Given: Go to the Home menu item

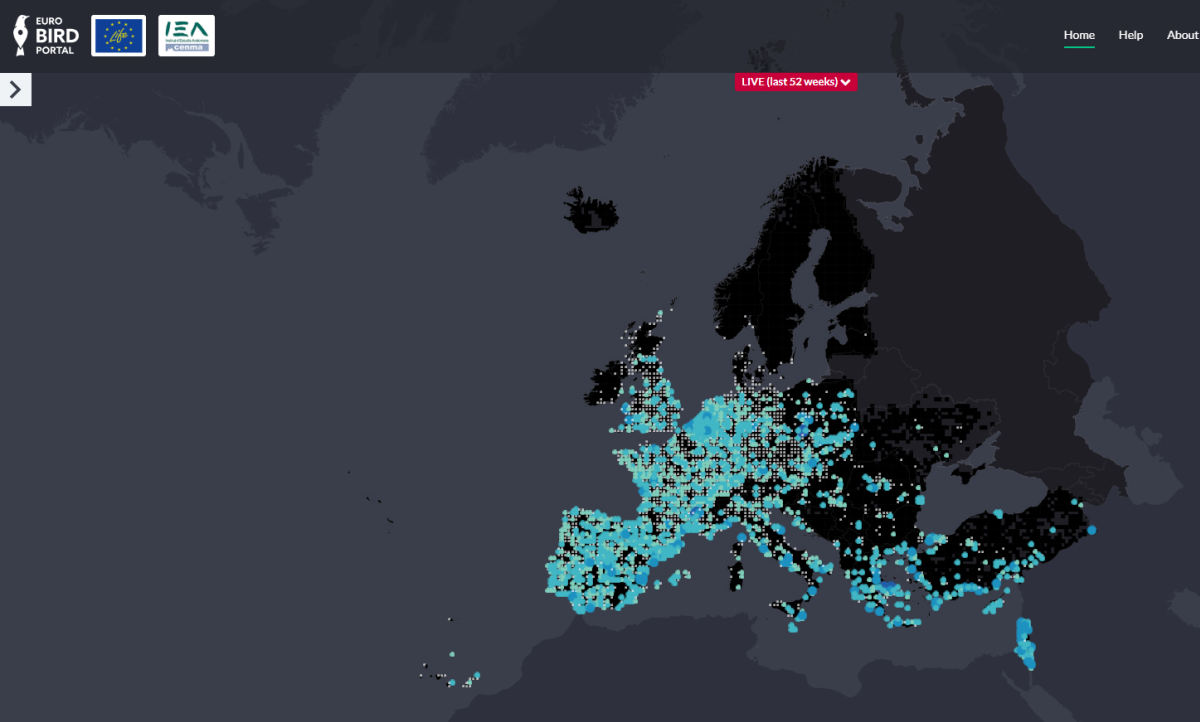Looking at the screenshot, I should click(x=1079, y=35).
